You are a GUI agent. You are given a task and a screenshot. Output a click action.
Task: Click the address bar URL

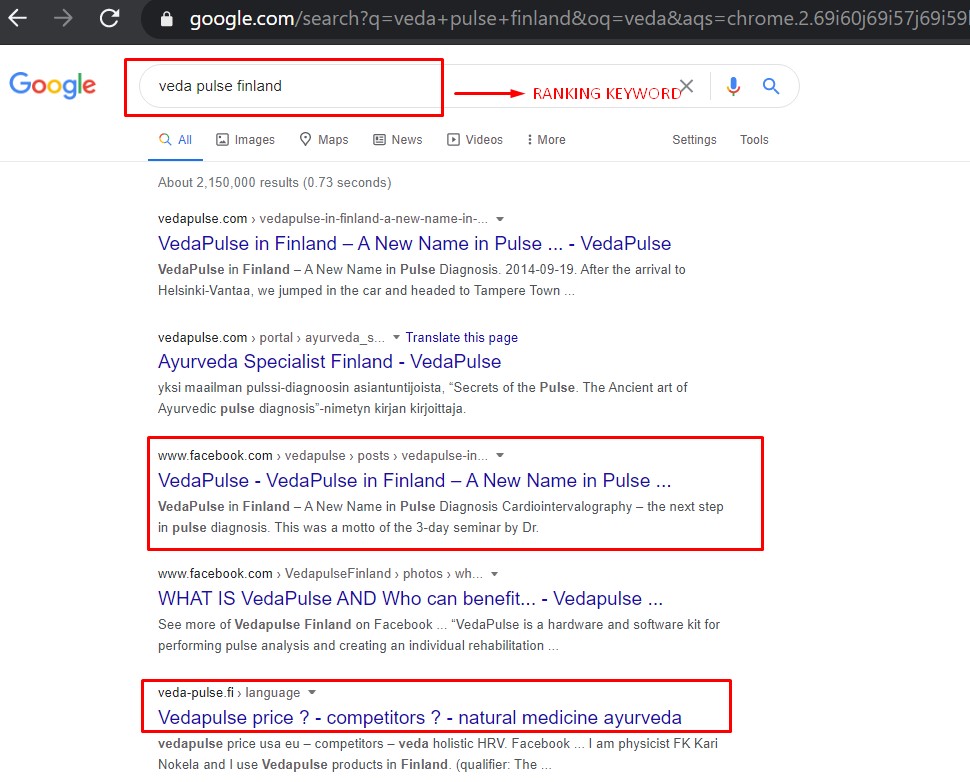[579, 19]
